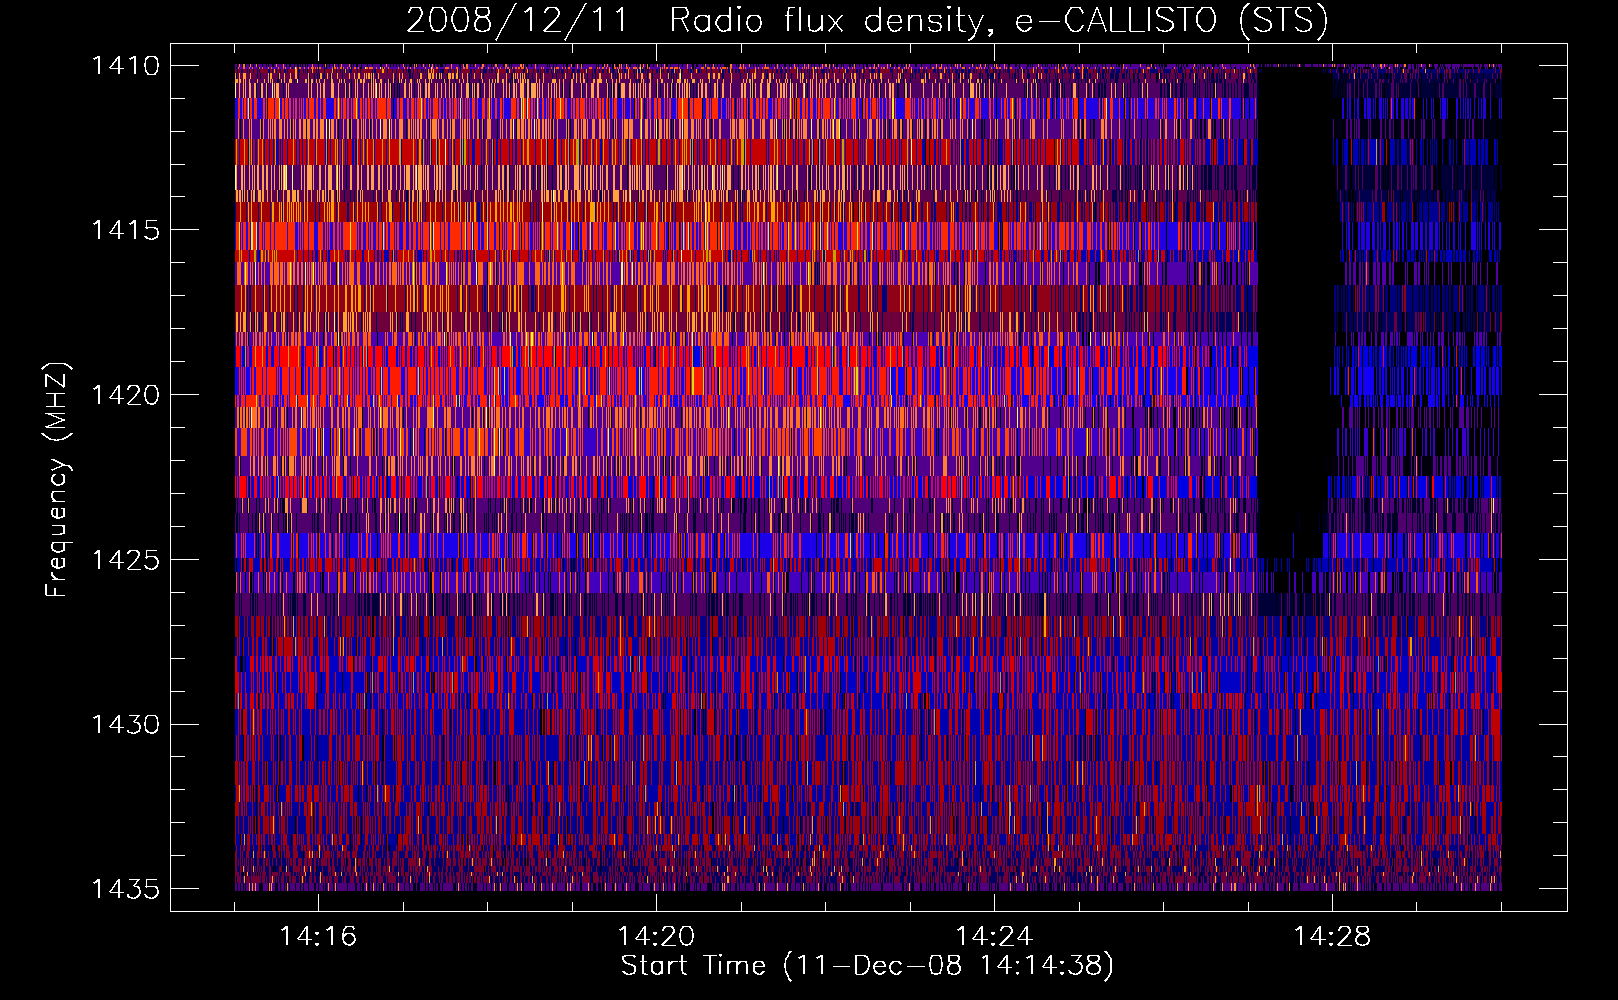Viewport: 1618px width, 1000px height.
Task: Click the 1425 frequency tick label
Action: pyautogui.click(x=125, y=560)
